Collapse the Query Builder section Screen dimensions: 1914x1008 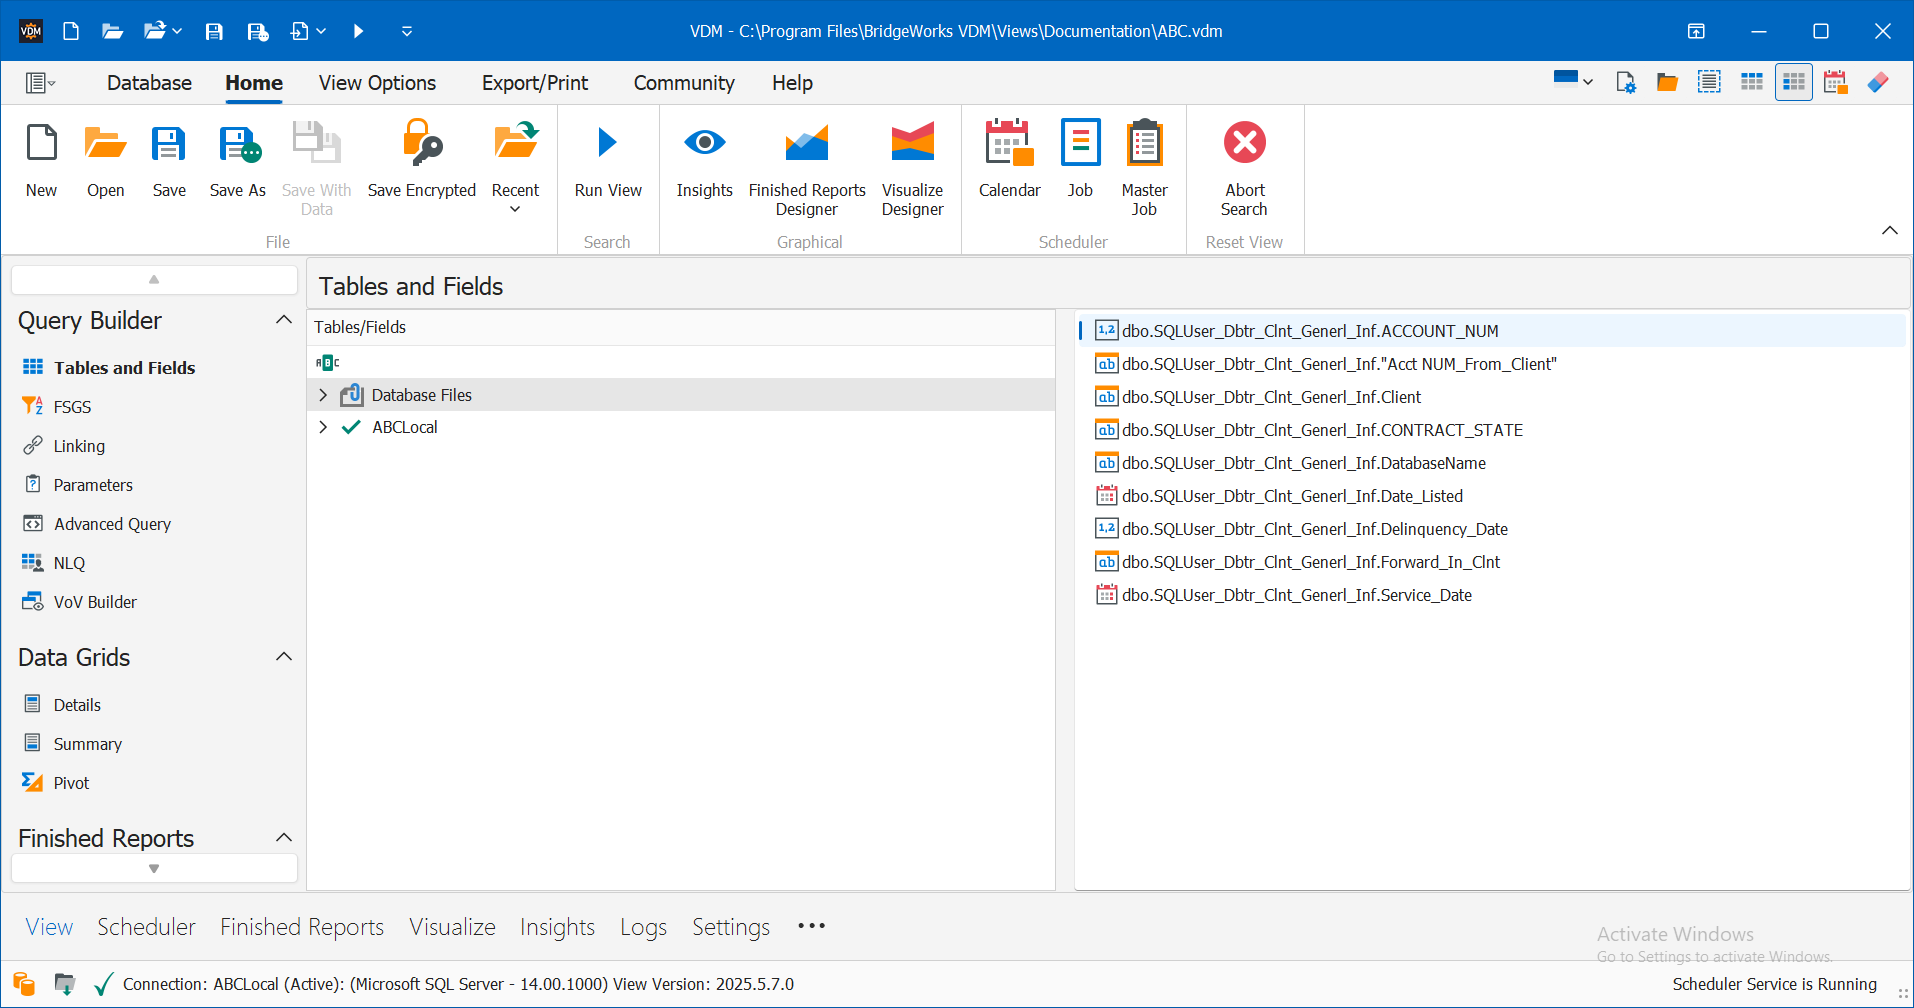point(284,318)
